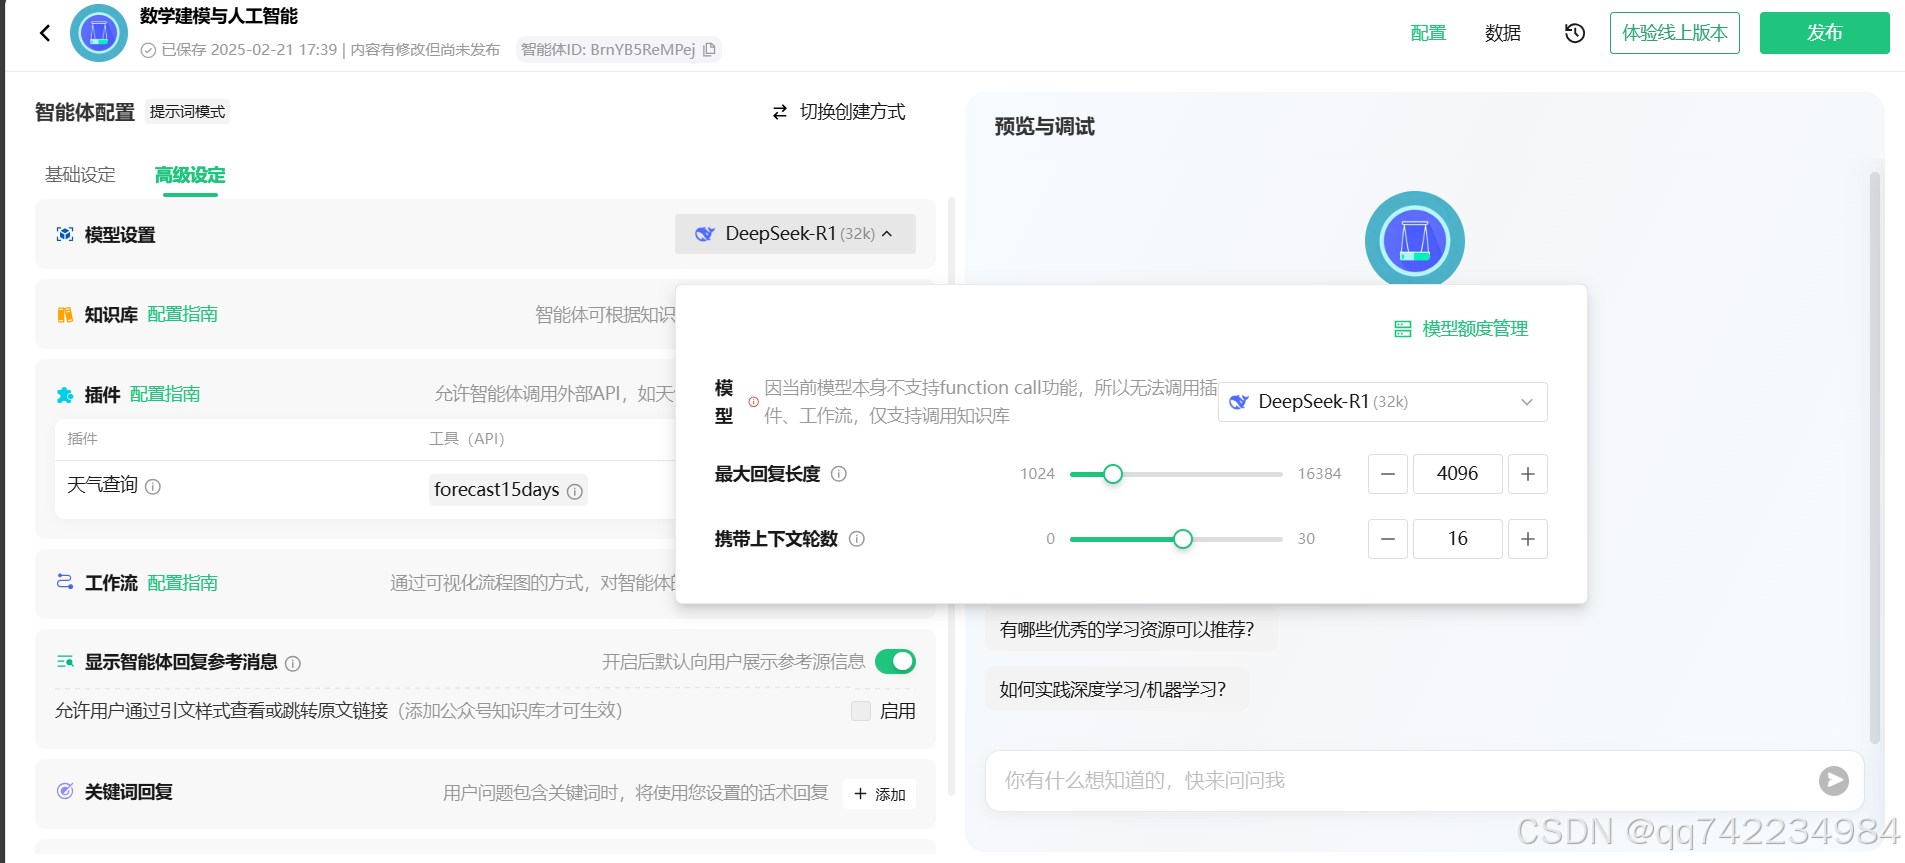The height and width of the screenshot is (863, 1905).
Task: Open the 数据 top menu
Action: point(1502,33)
